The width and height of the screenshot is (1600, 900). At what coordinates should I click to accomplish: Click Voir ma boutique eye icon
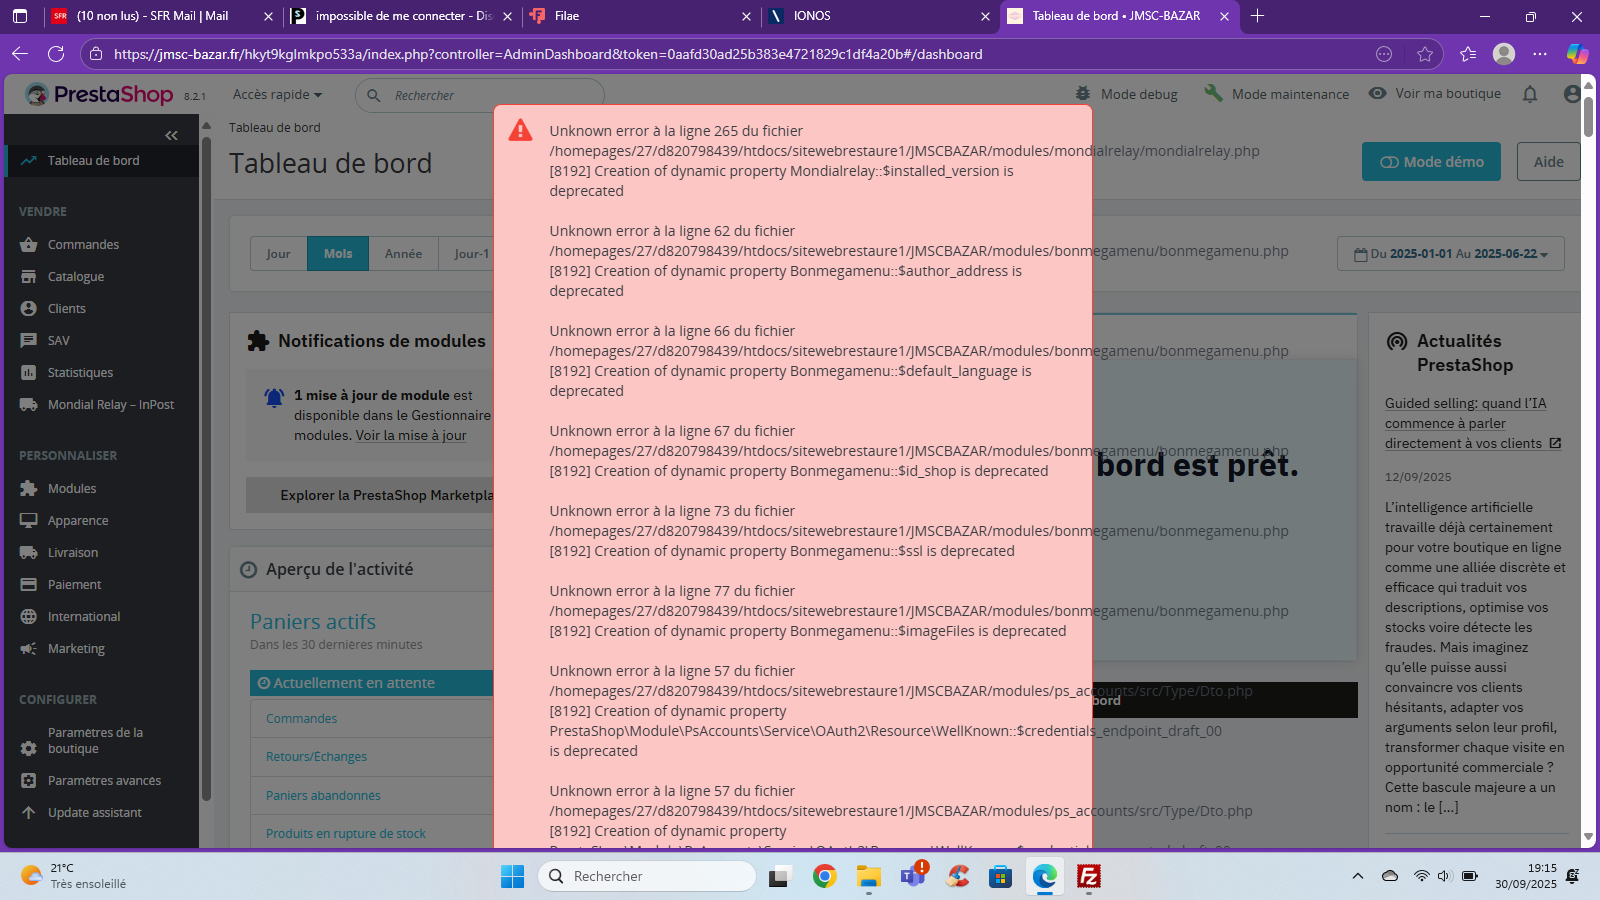click(1377, 93)
